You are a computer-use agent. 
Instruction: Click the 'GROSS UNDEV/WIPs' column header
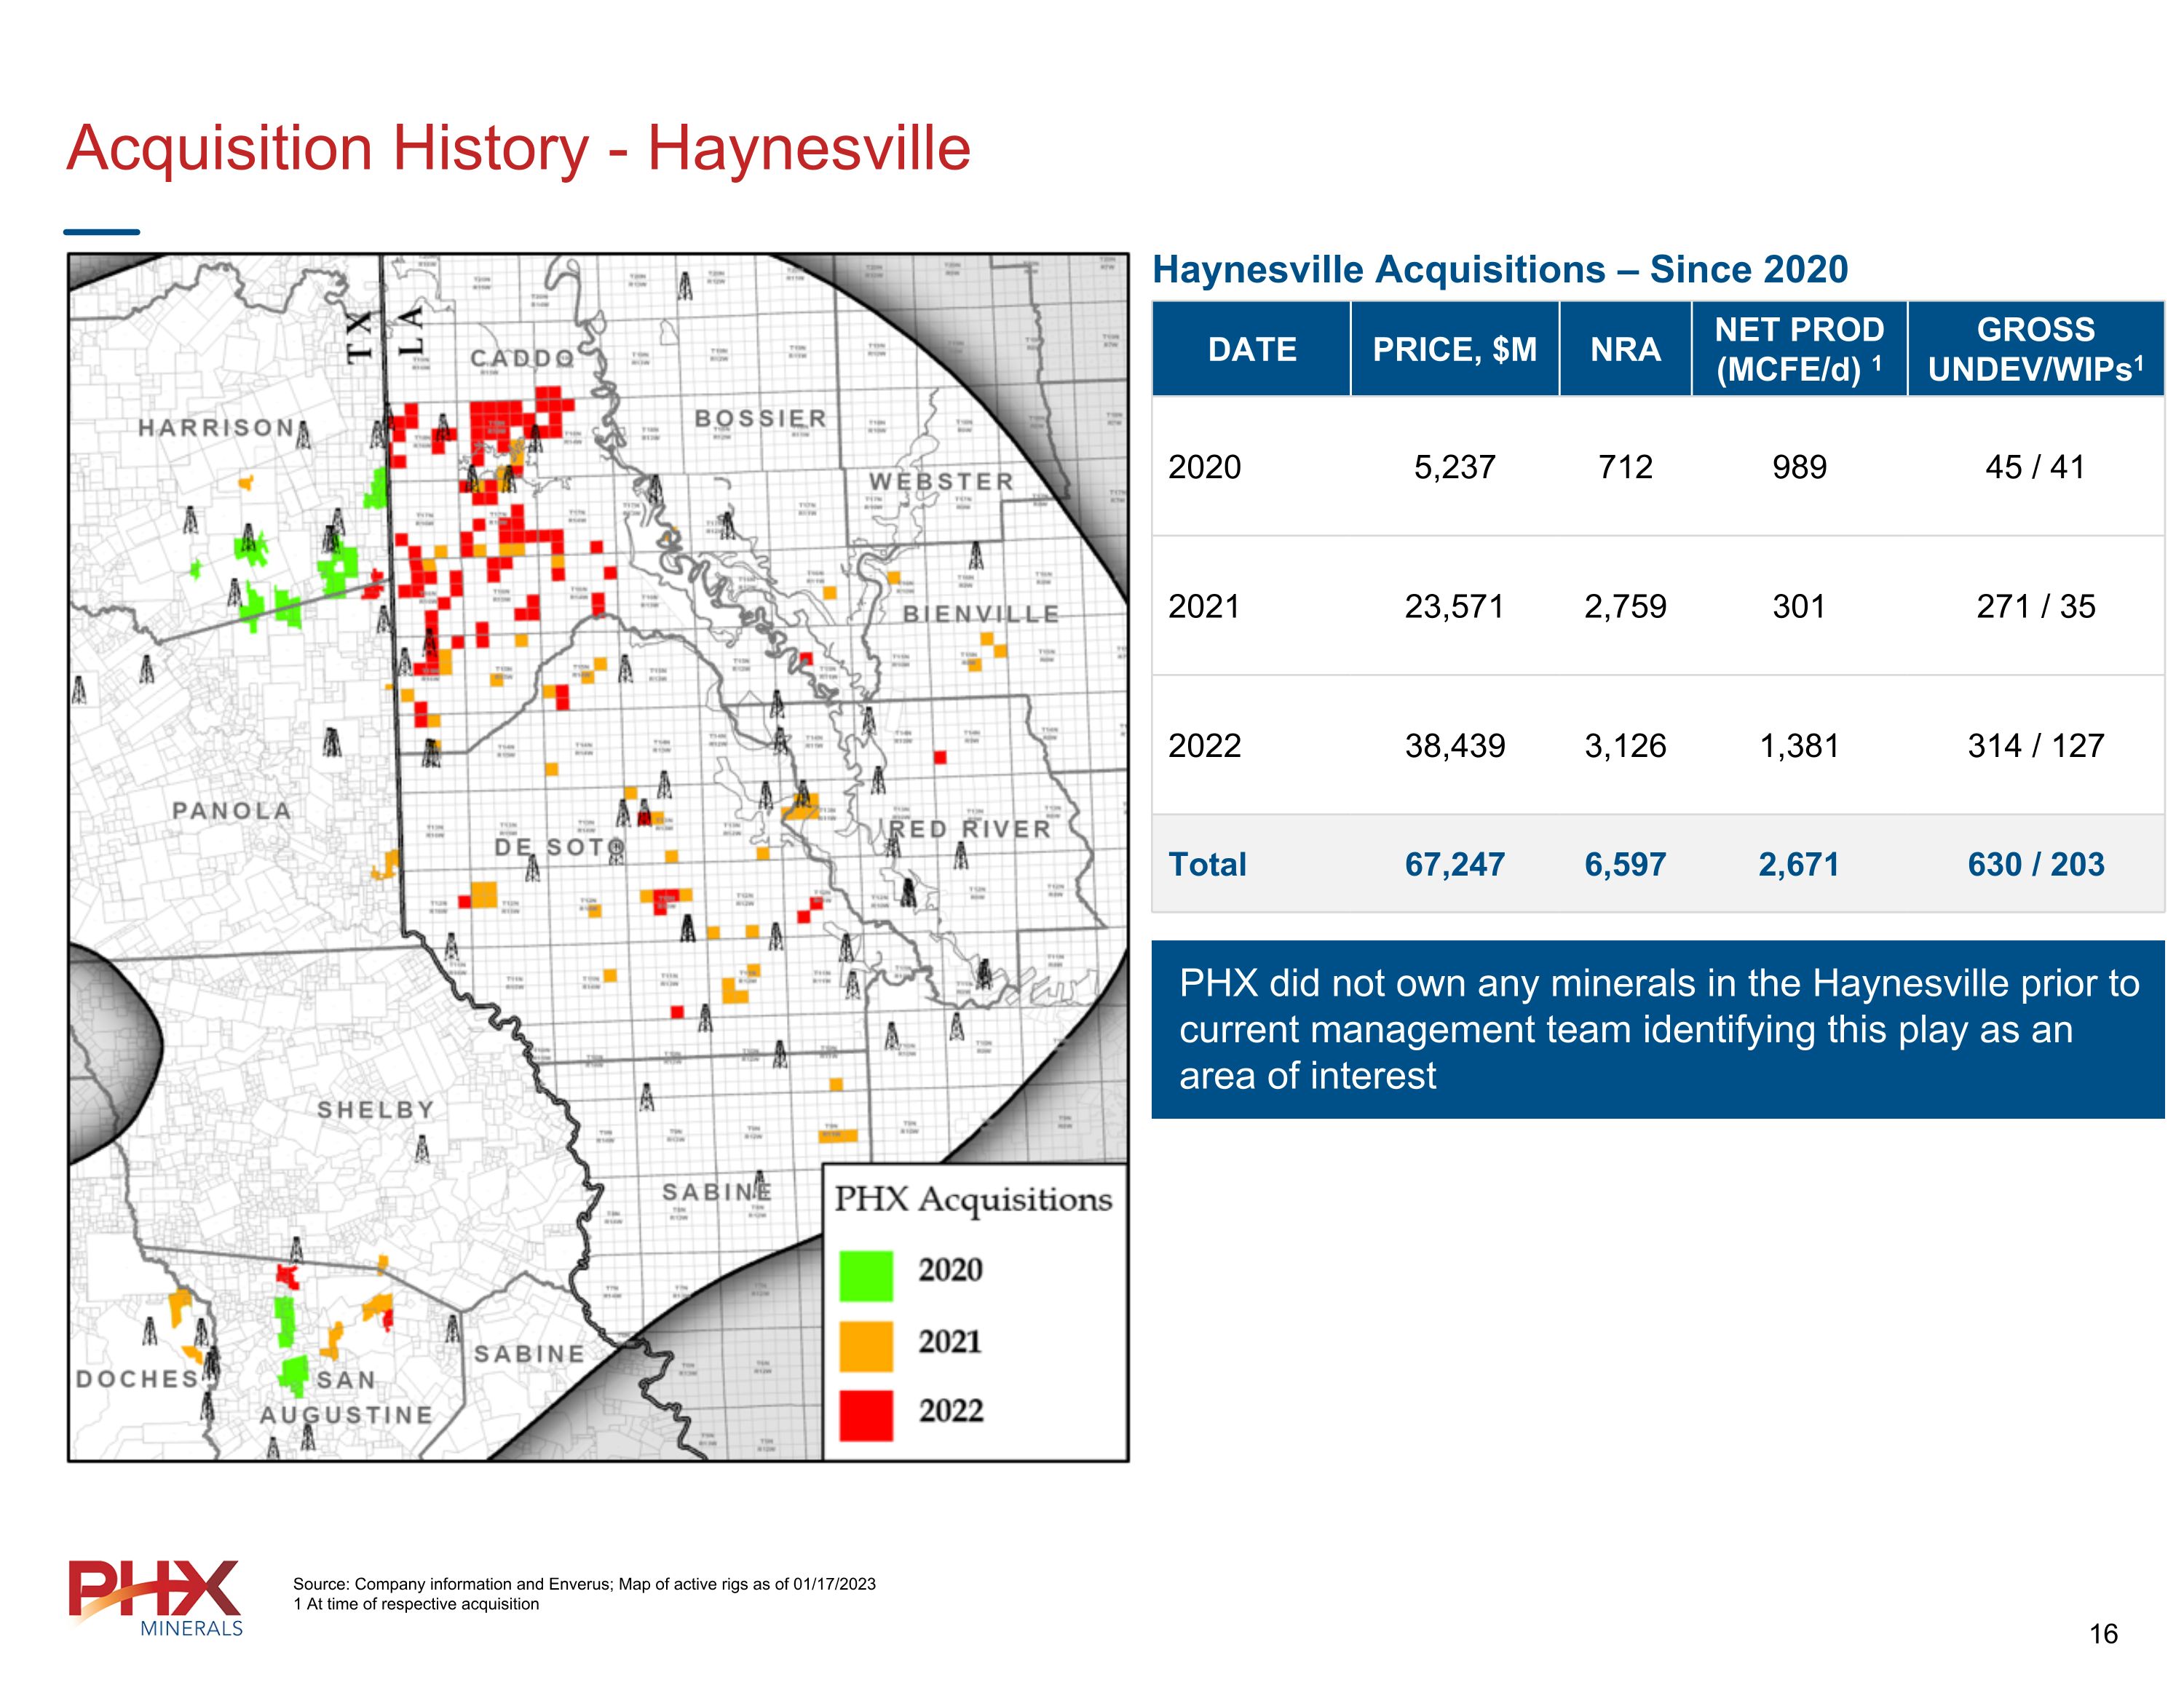tap(2035, 349)
